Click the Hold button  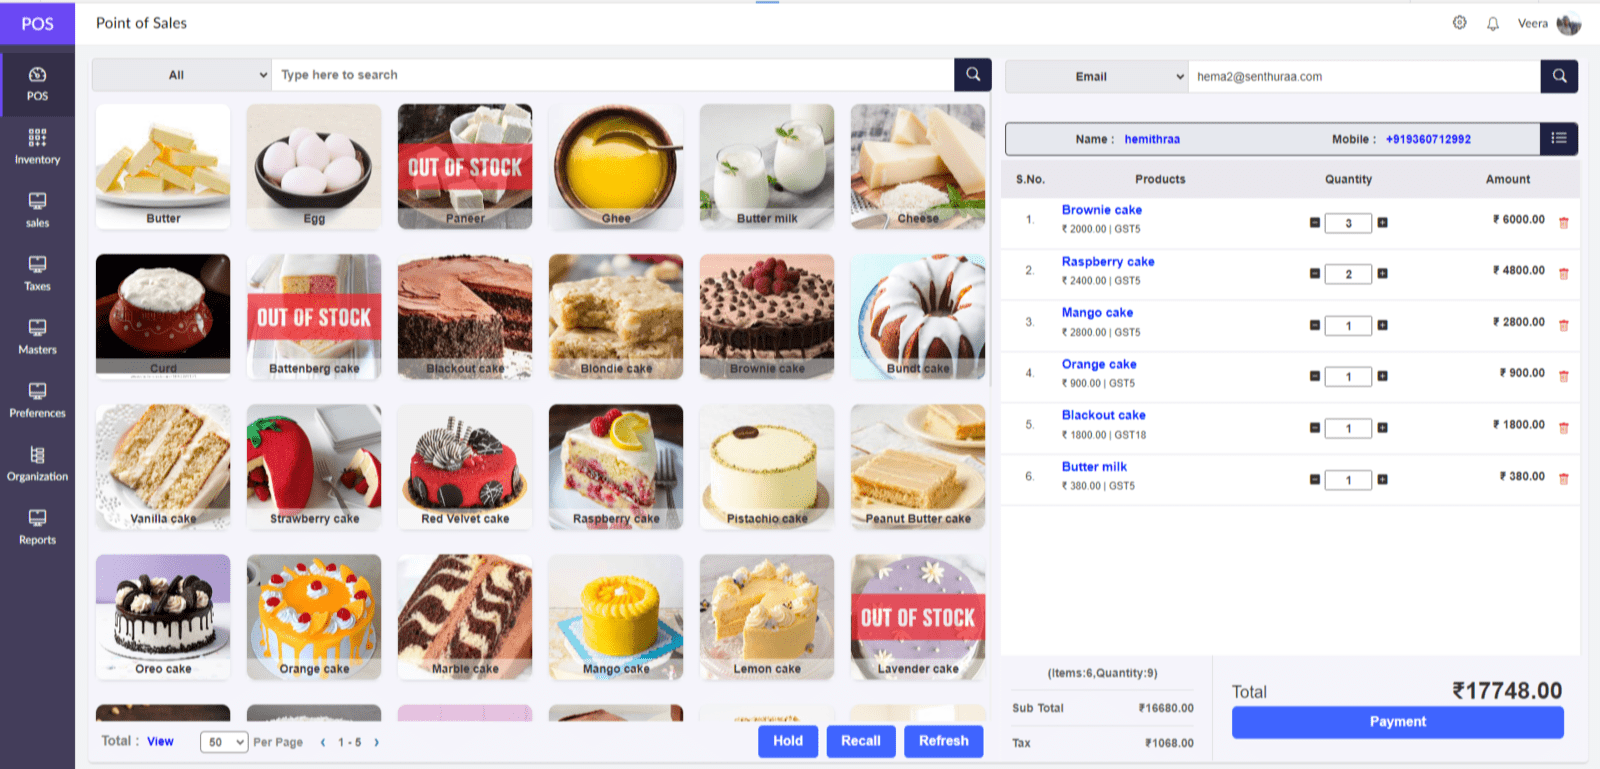coord(788,741)
